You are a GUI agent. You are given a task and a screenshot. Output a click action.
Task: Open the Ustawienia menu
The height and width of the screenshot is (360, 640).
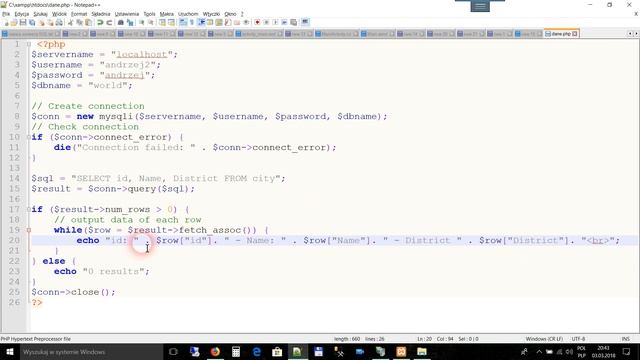(127, 14)
